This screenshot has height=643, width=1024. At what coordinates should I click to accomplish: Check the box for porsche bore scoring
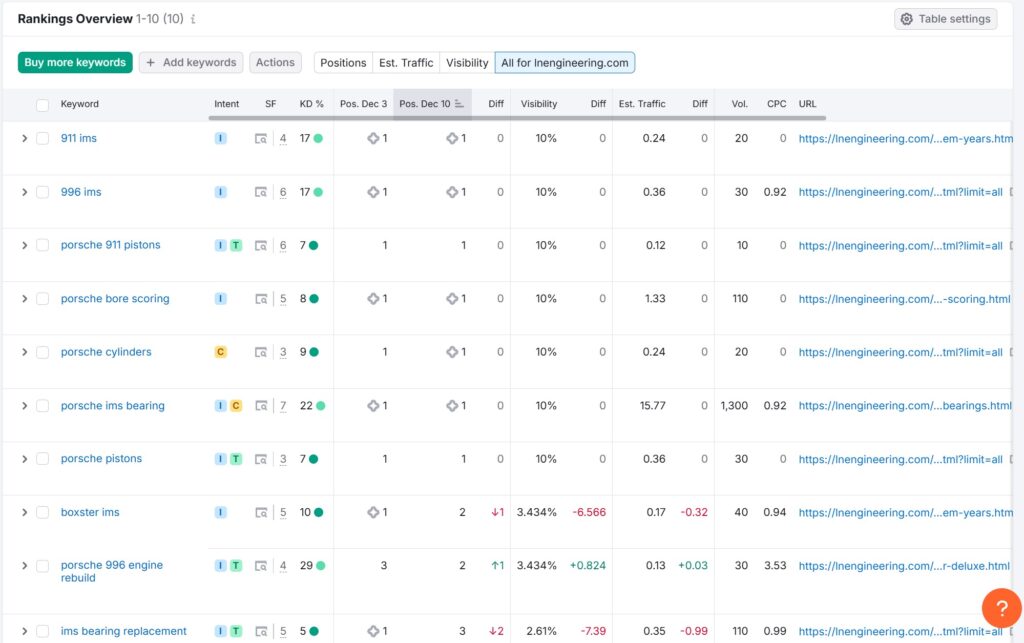point(42,299)
